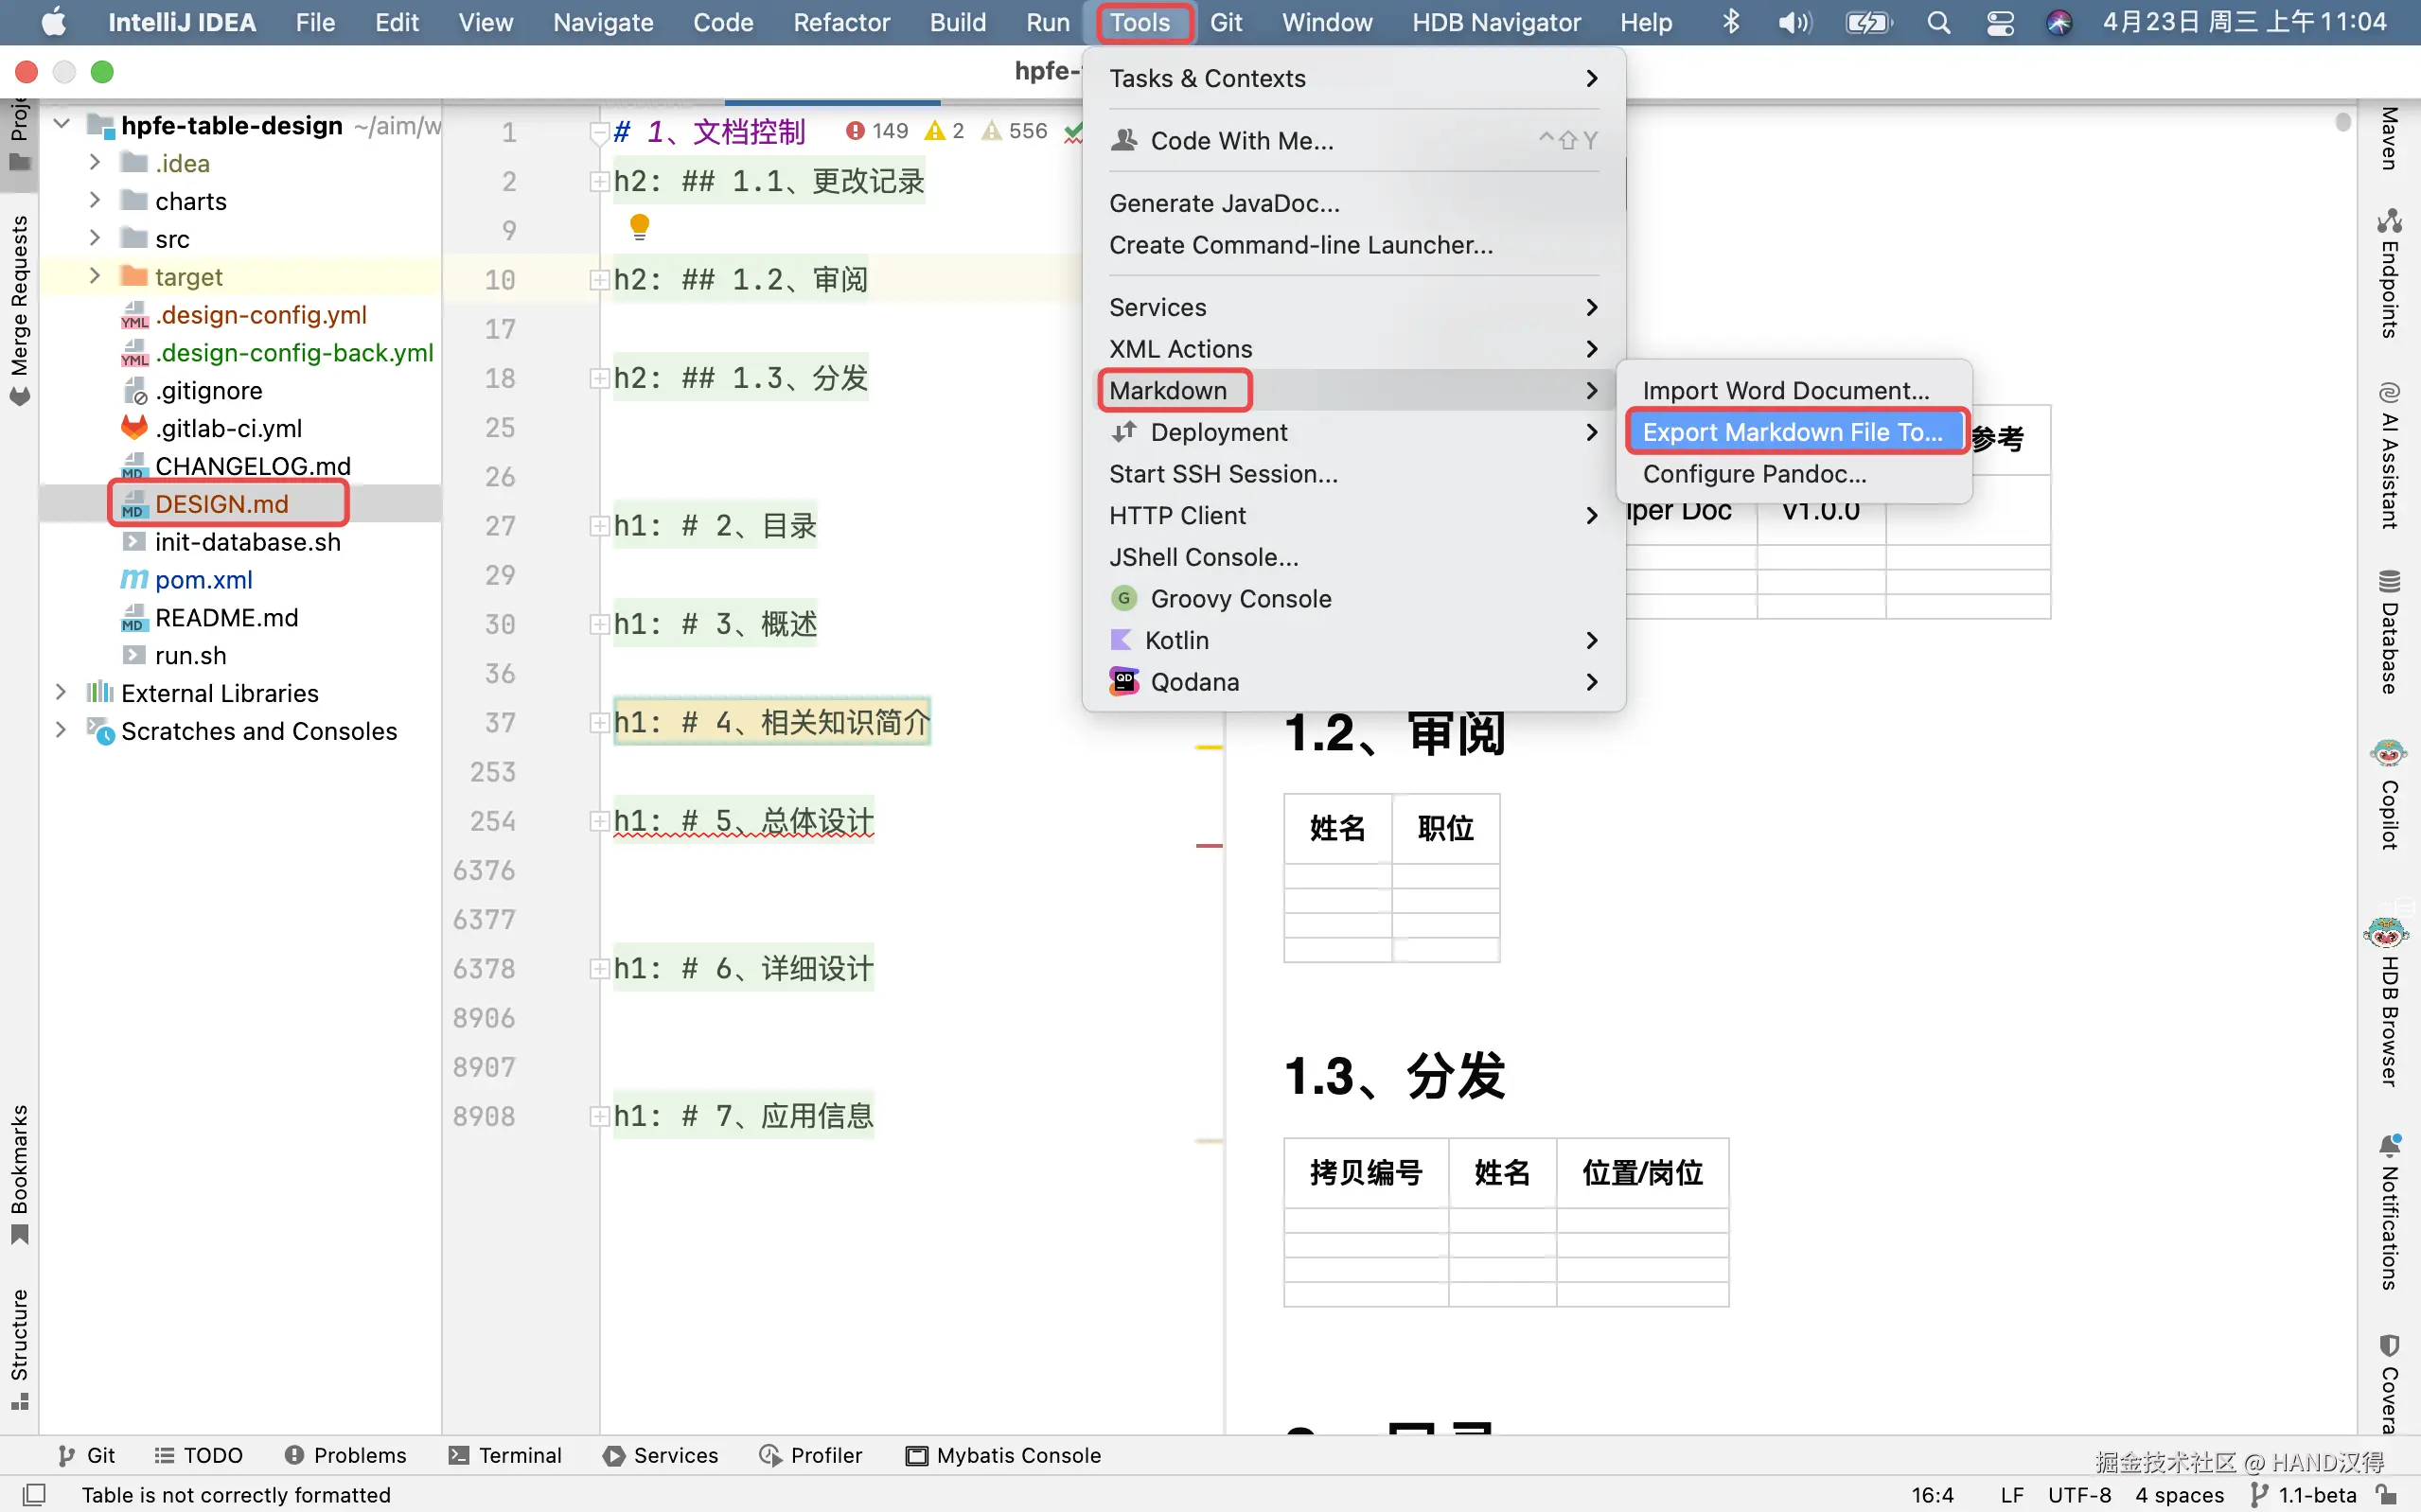Image resolution: width=2421 pixels, height=1512 pixels.
Task: Click the editor vertical scrollbar thumb
Action: tap(2343, 122)
